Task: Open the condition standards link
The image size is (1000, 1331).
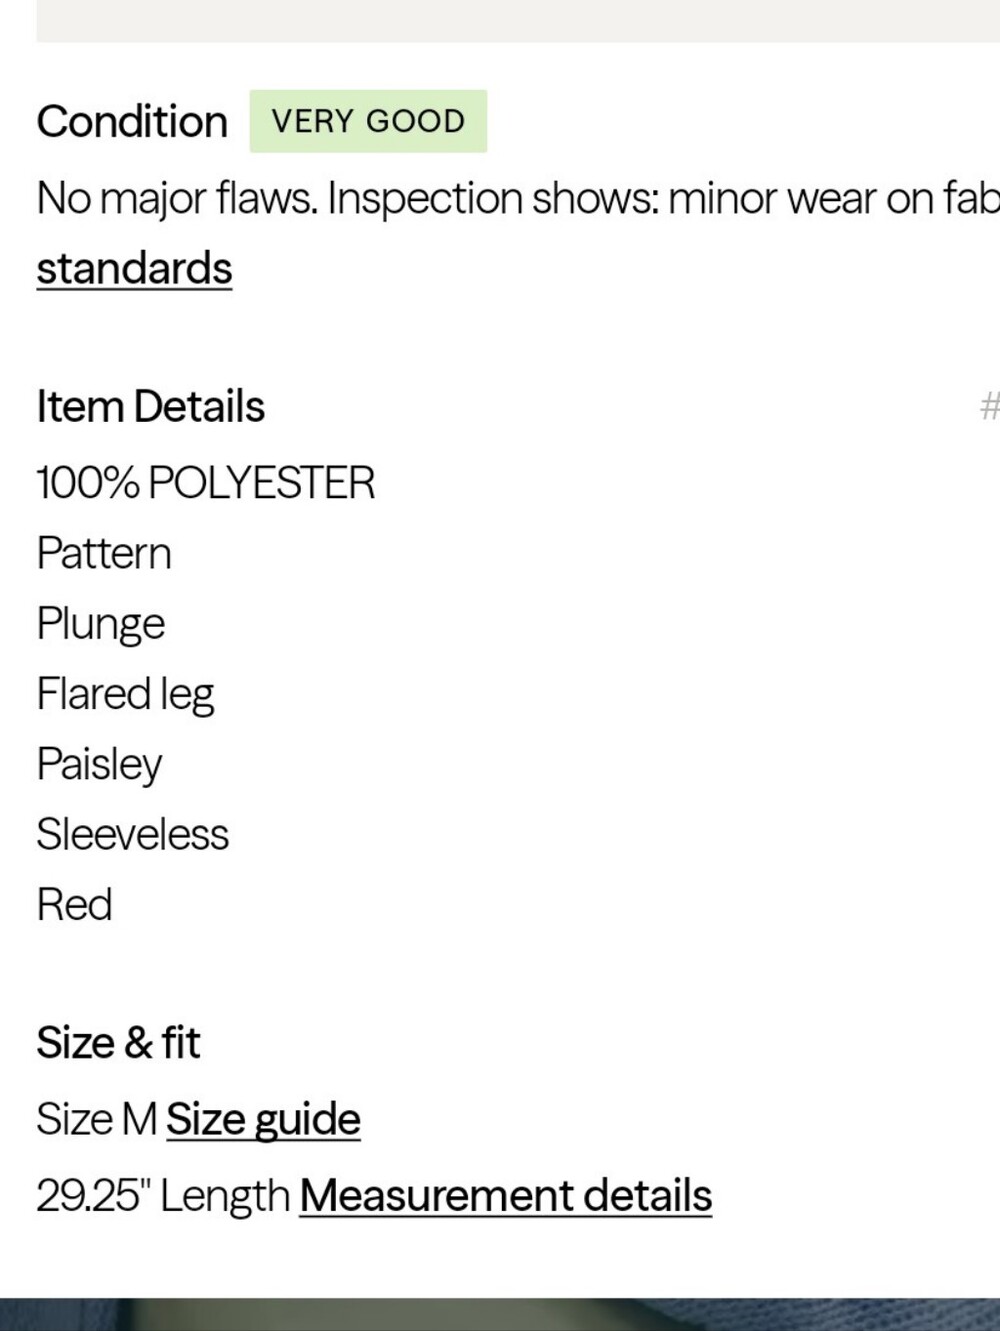Action: click(x=134, y=269)
